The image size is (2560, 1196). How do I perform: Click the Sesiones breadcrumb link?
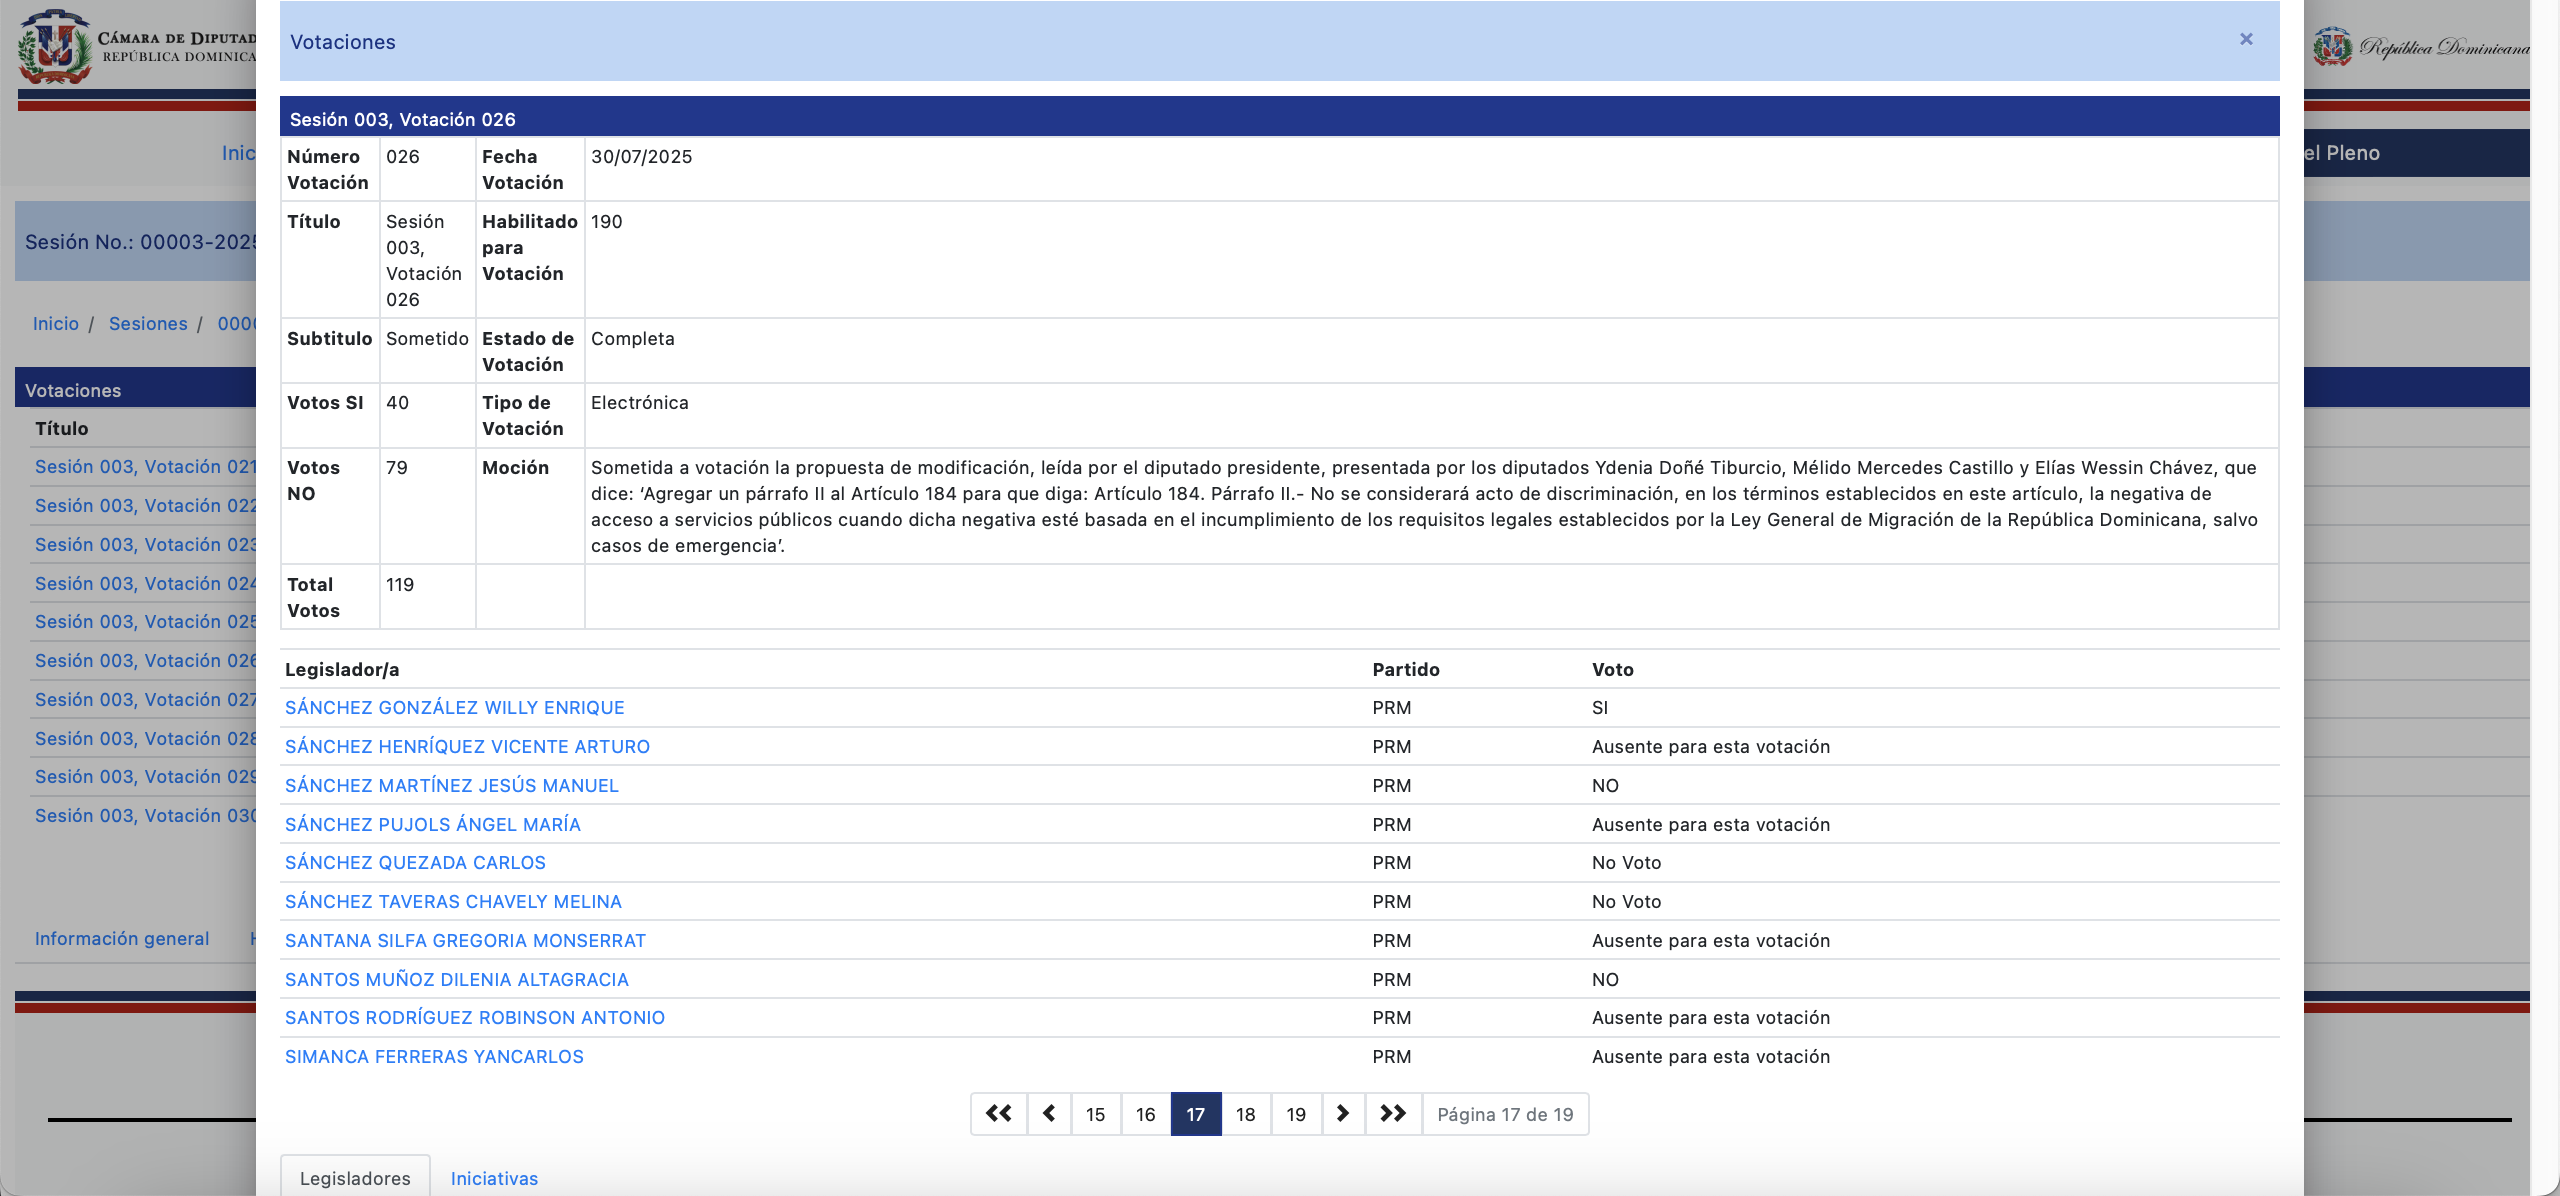[x=148, y=324]
